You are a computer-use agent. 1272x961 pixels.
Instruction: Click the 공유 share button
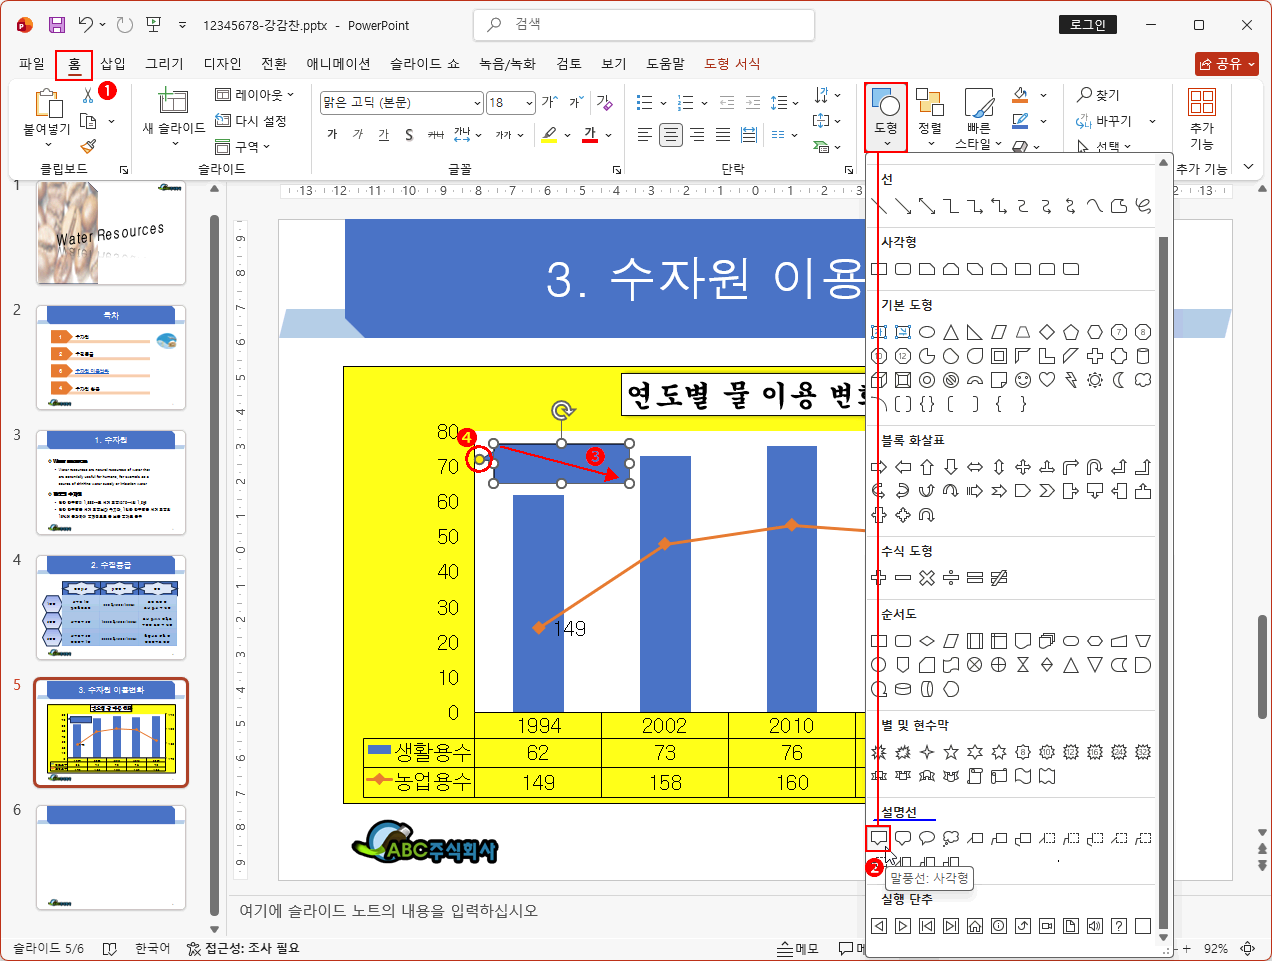click(1226, 64)
